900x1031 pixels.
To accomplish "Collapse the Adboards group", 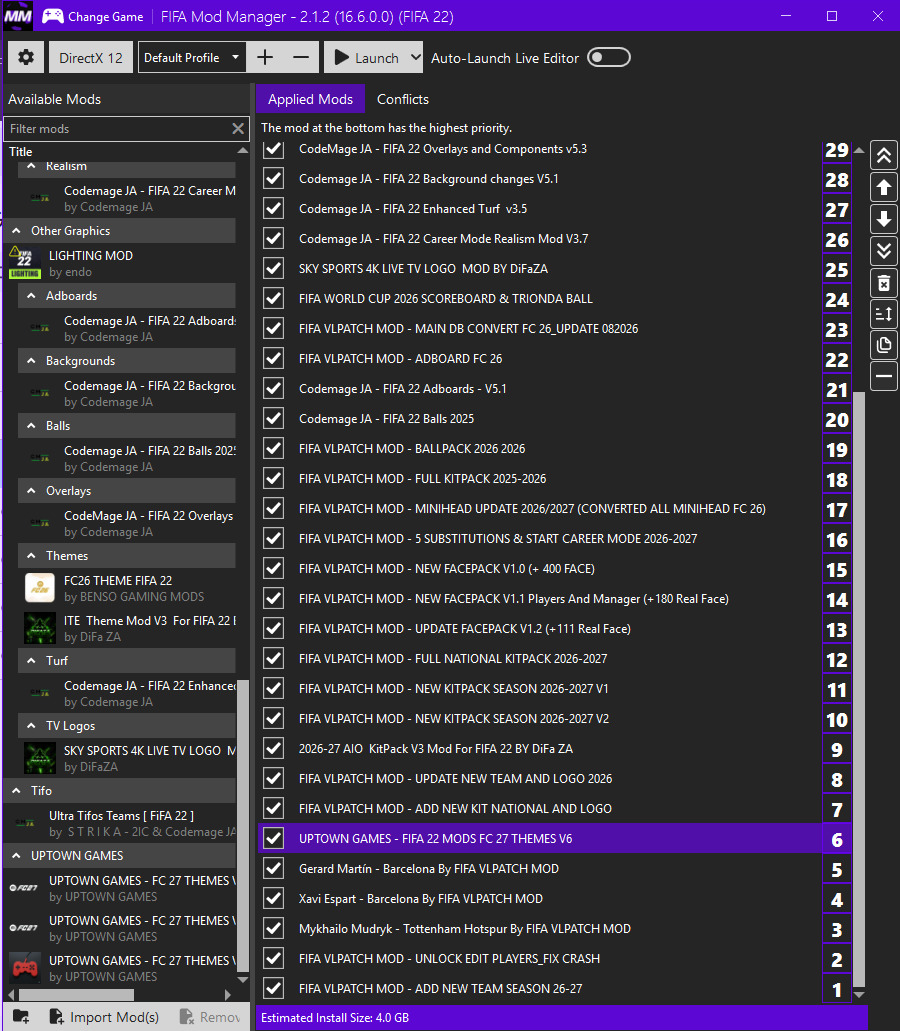I will coord(31,296).
